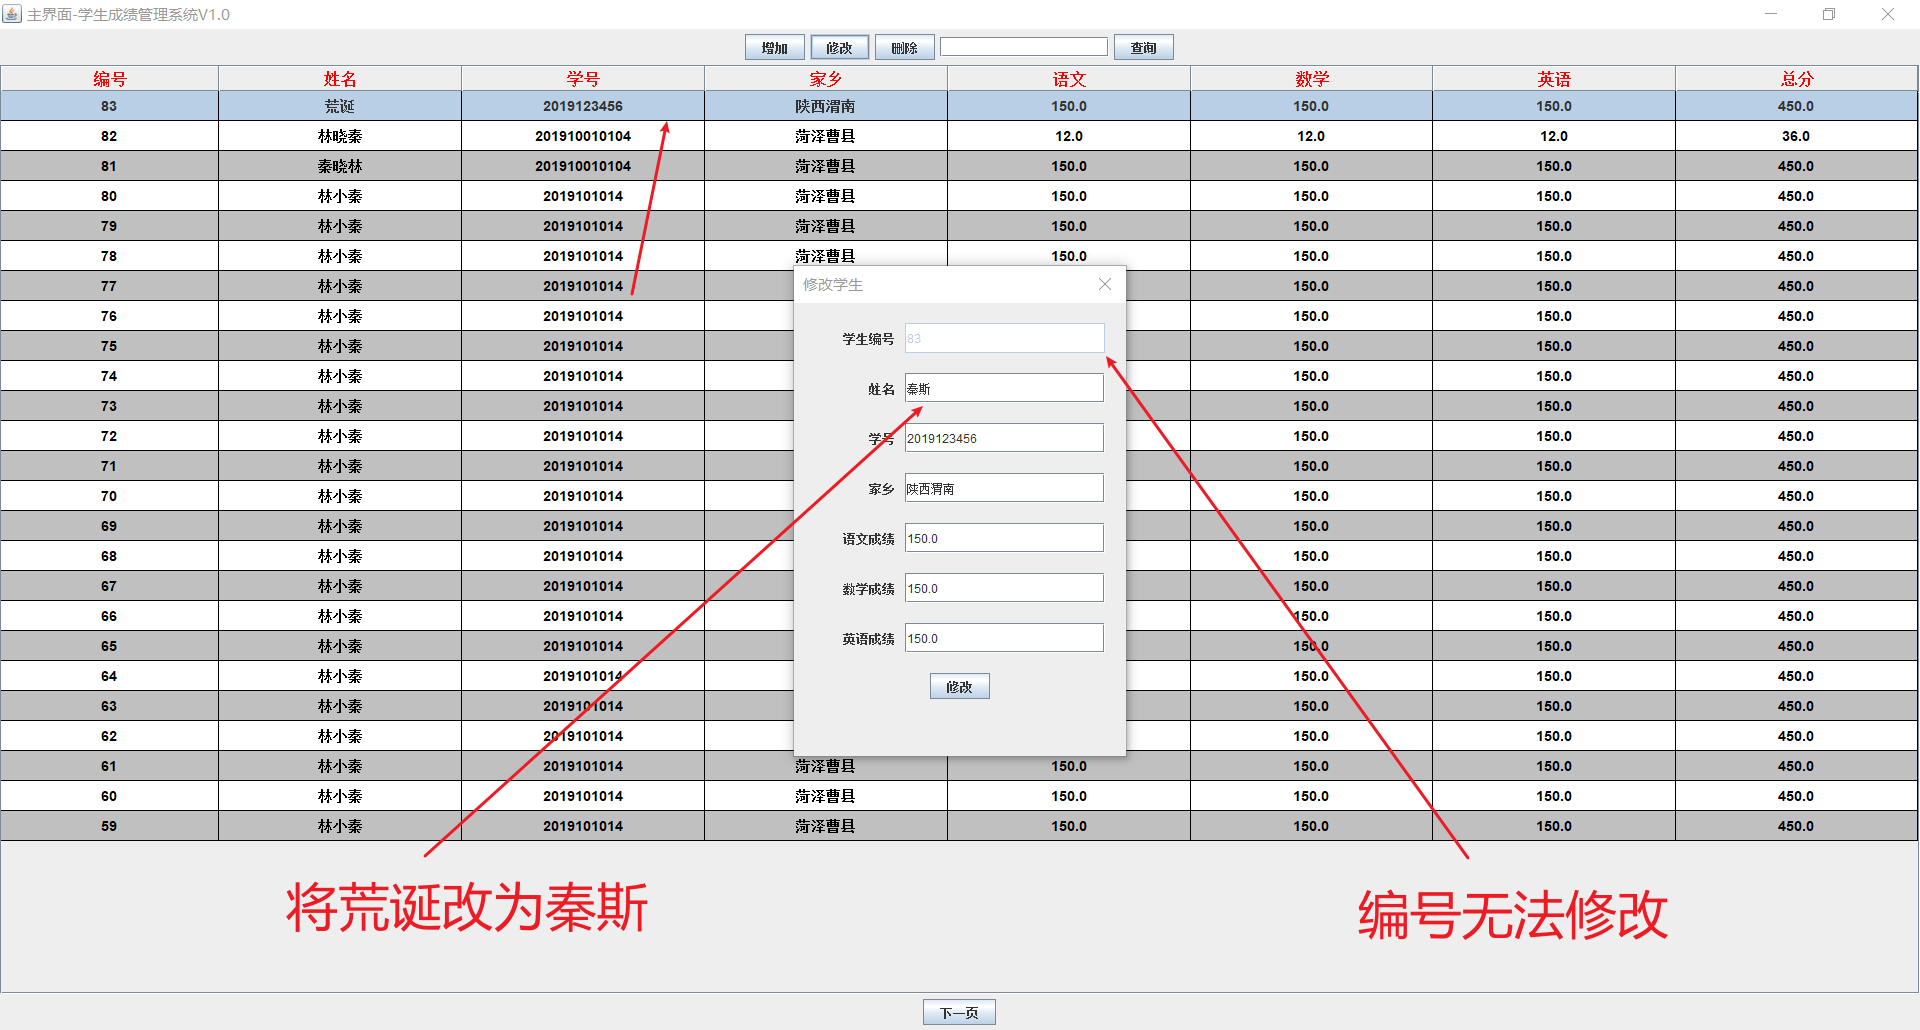Image resolution: width=1920 pixels, height=1030 pixels.
Task: Click the 编号 column header
Action: coord(109,78)
